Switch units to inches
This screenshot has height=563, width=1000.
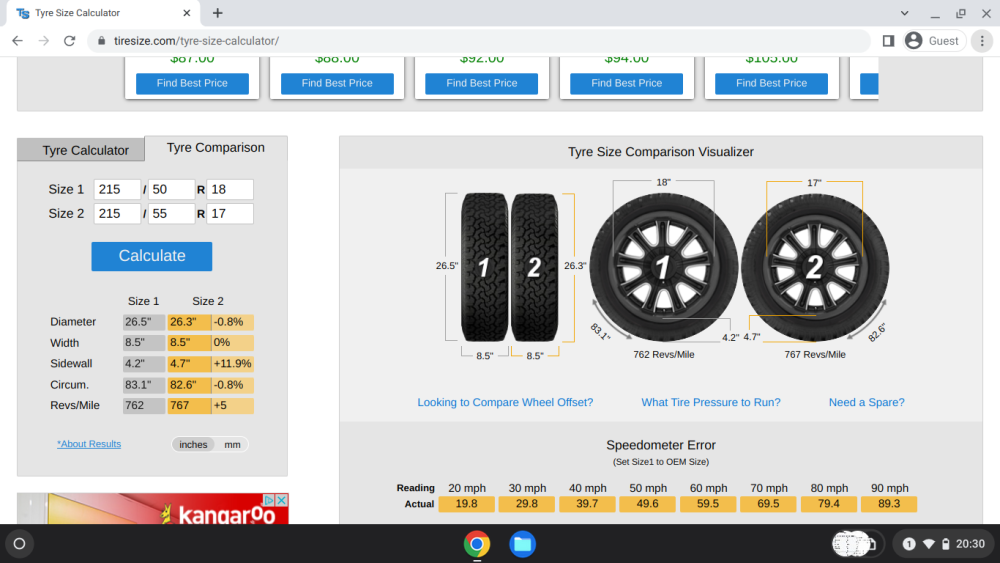(193, 444)
